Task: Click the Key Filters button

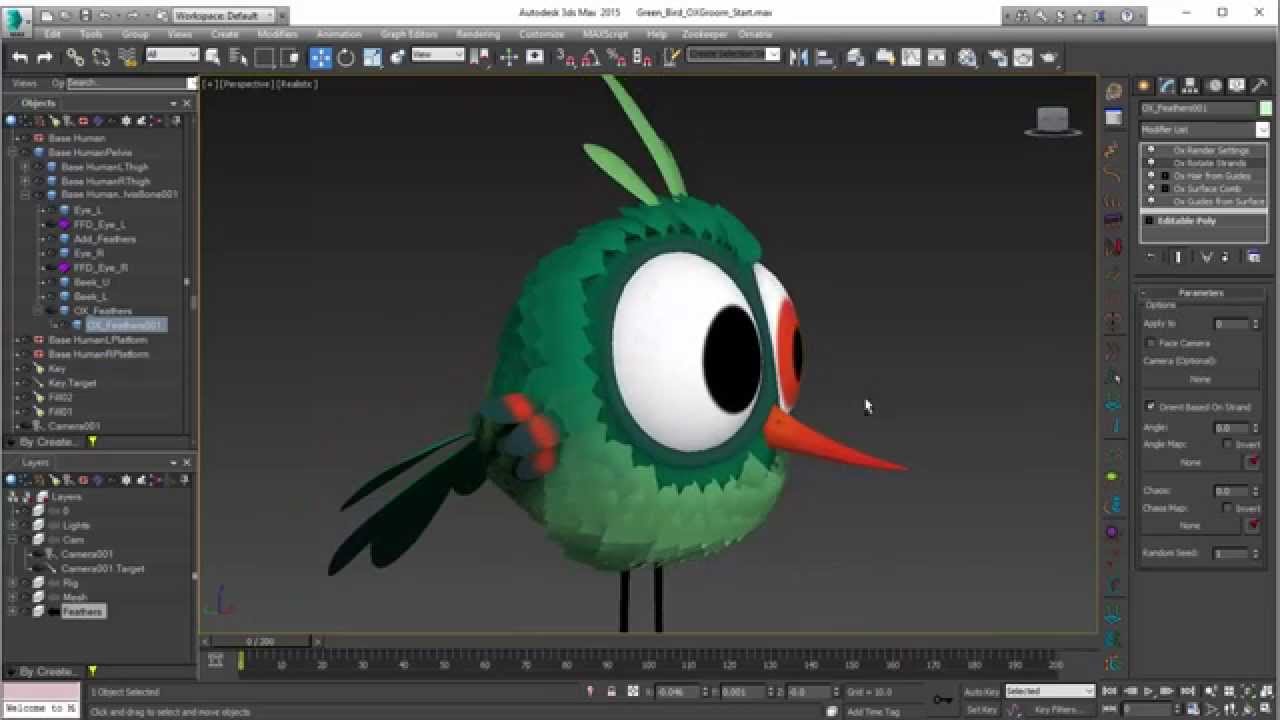Action: coord(1059,710)
